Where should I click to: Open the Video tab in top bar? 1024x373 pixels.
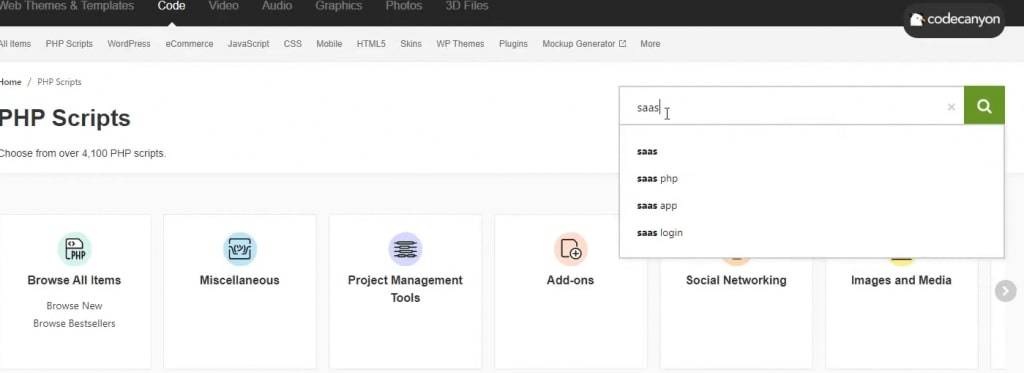pyautogui.click(x=223, y=6)
